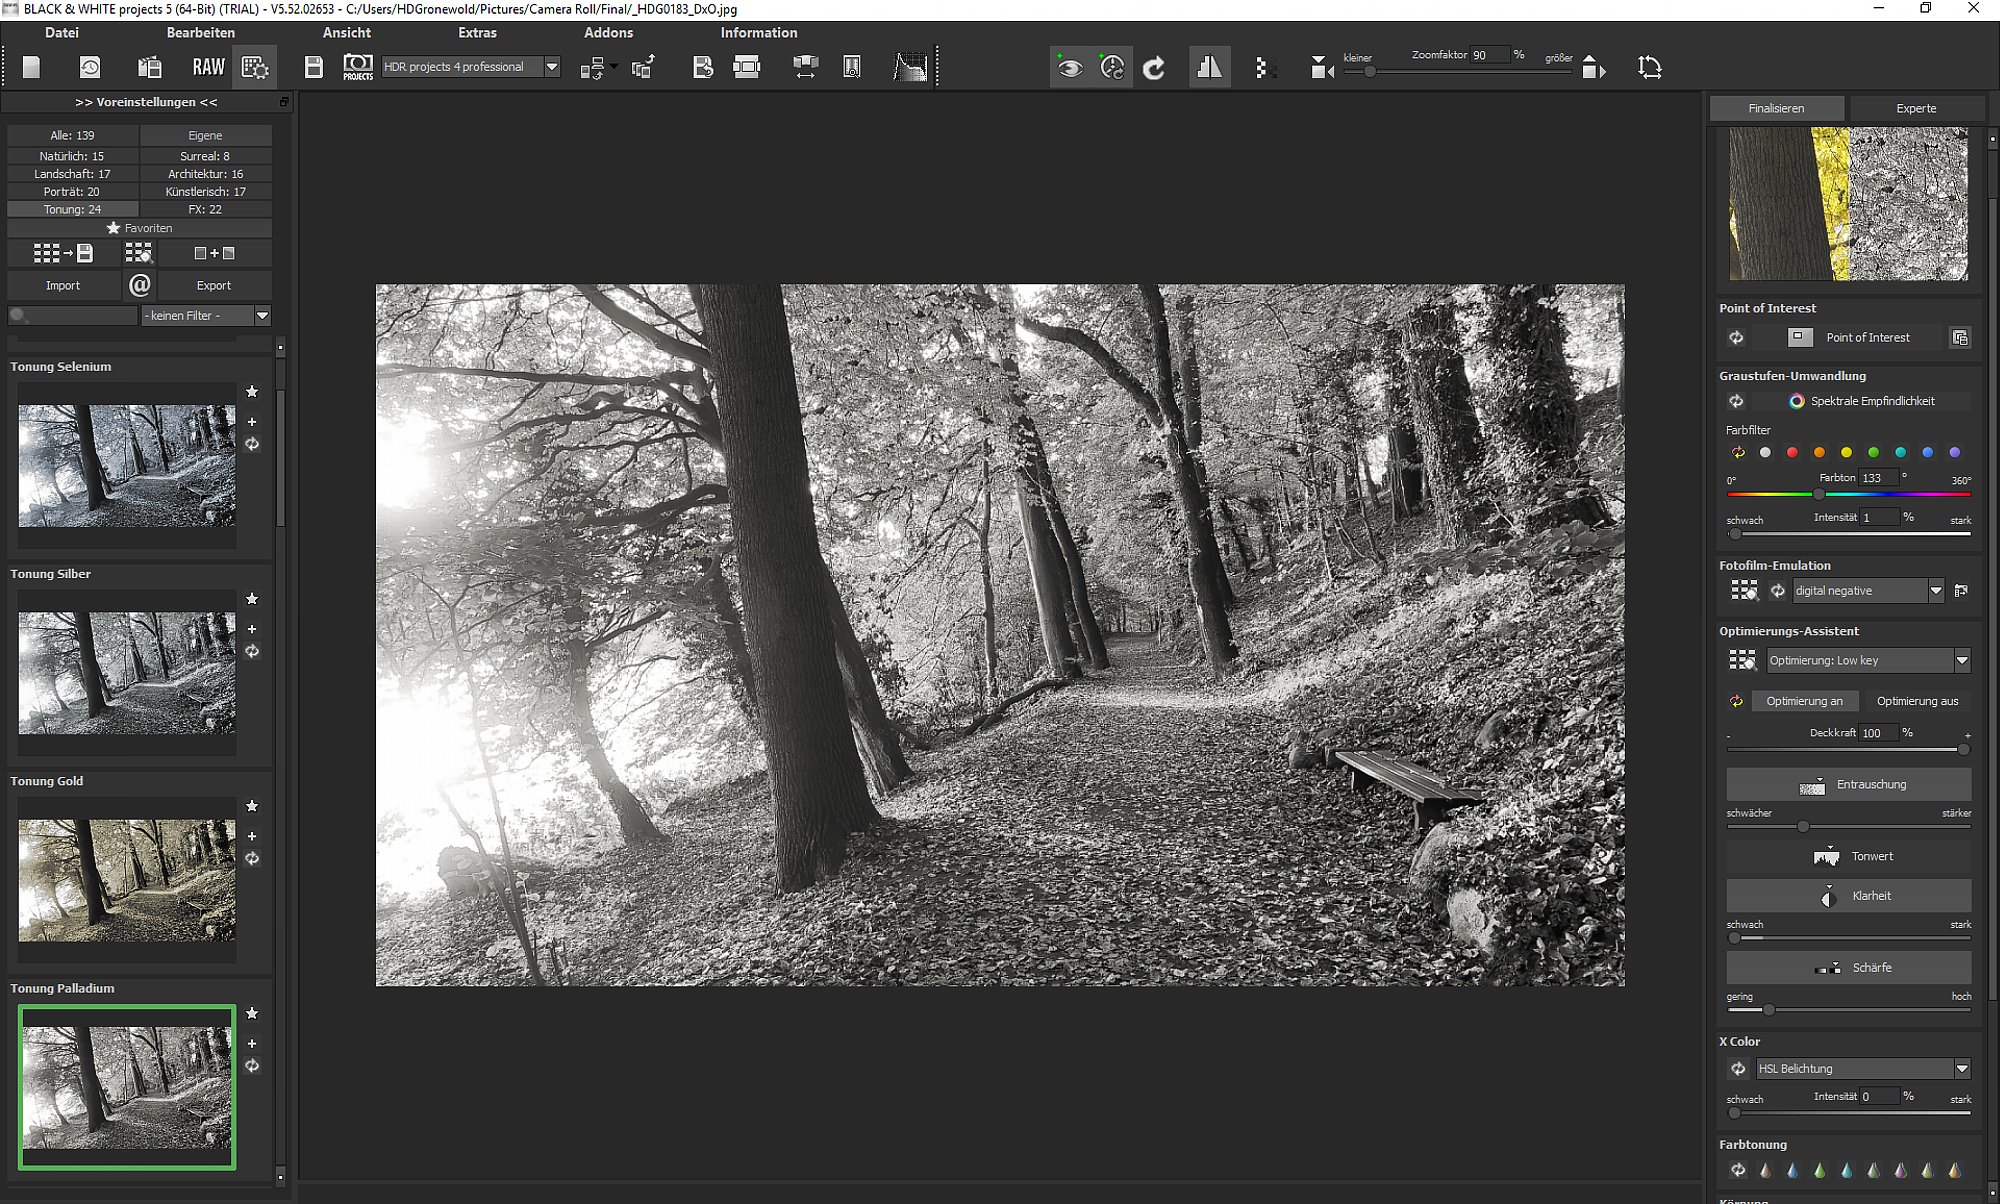2000x1204 pixels.
Task: Mark Tonung Gold preset as favorite
Action: [252, 806]
